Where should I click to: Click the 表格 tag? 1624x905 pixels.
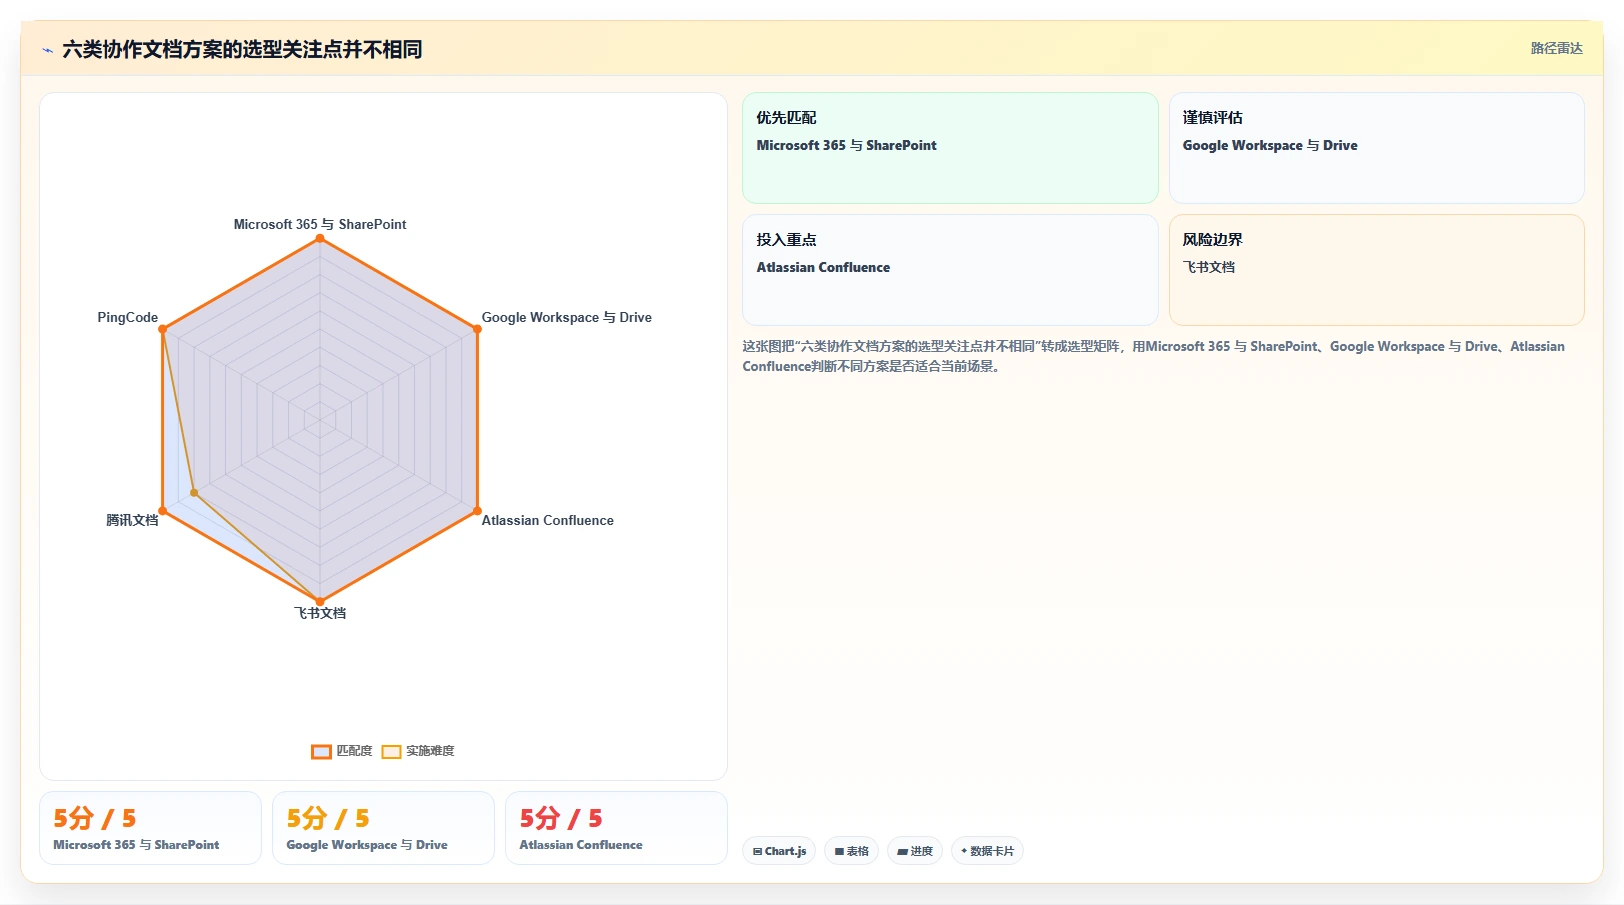coord(851,851)
